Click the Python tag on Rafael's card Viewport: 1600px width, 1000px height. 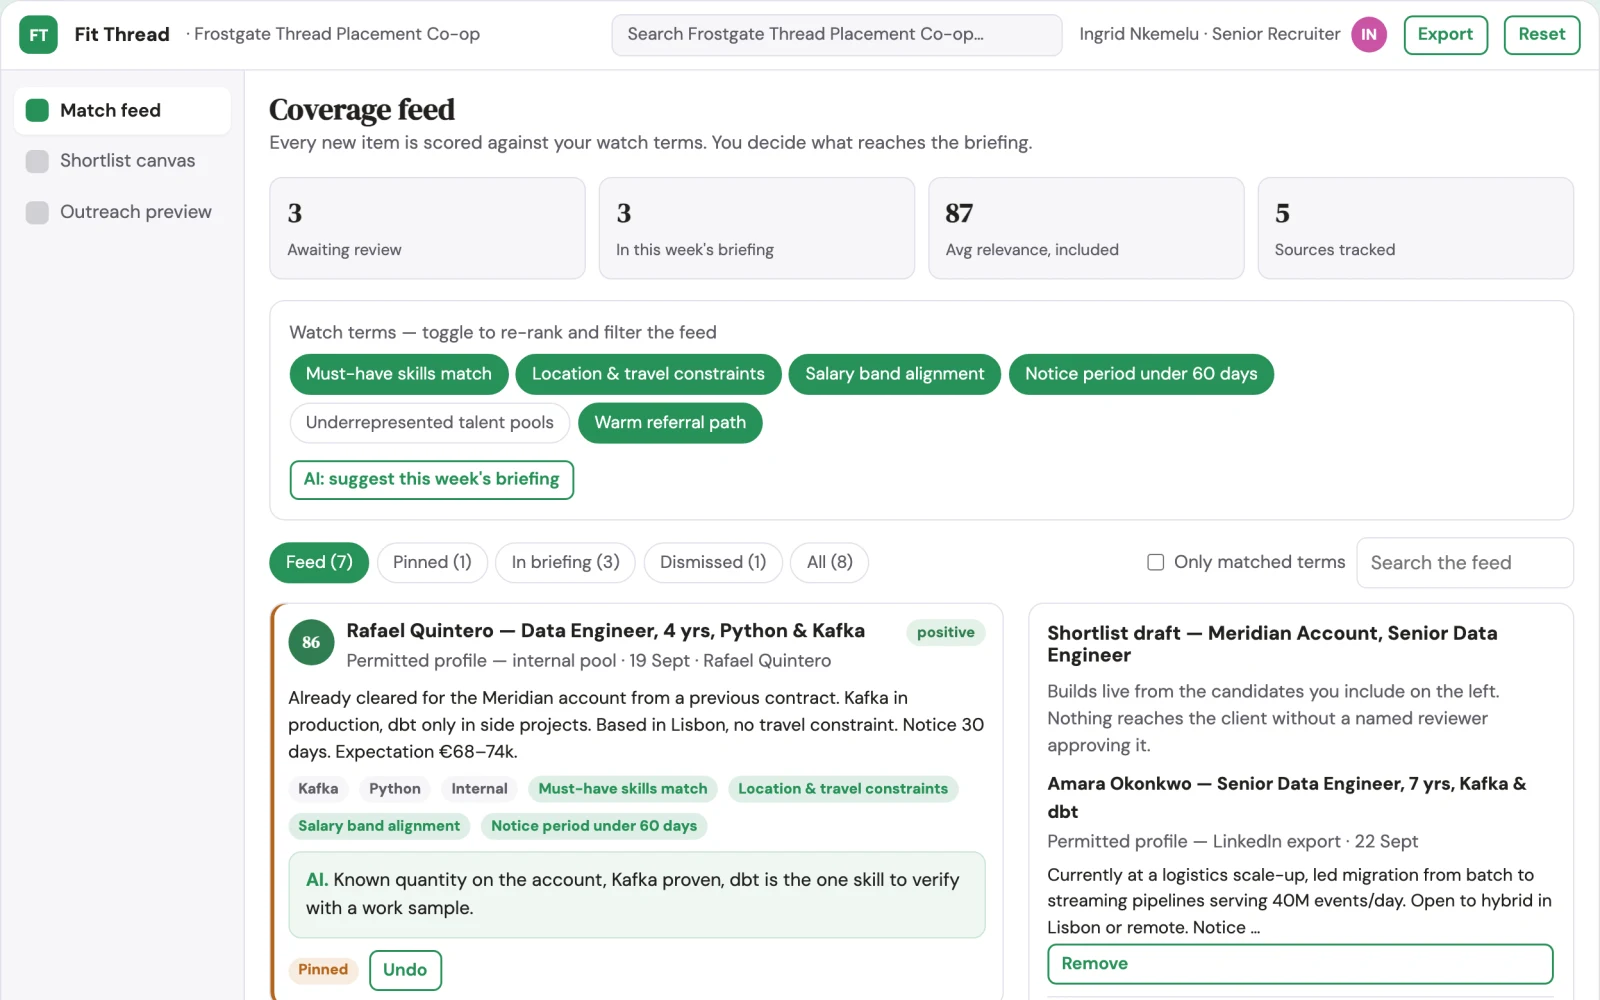point(395,789)
